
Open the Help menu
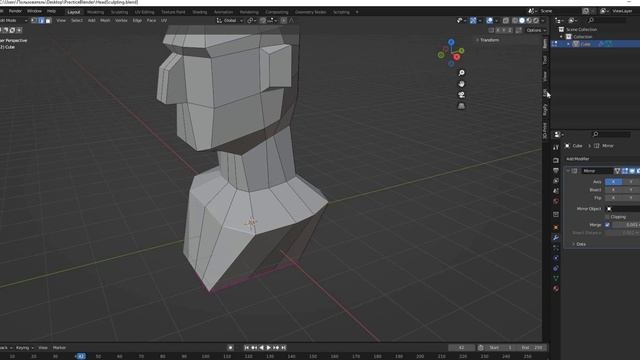pyautogui.click(x=51, y=11)
